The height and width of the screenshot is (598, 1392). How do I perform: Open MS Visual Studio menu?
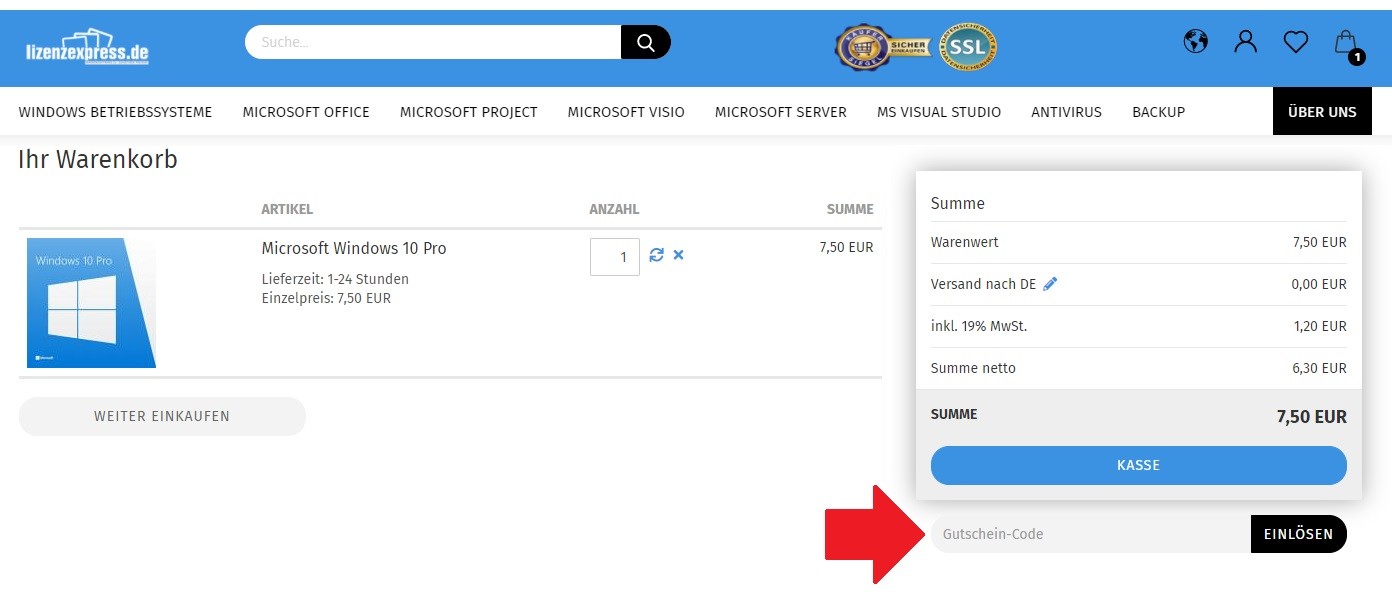(939, 112)
